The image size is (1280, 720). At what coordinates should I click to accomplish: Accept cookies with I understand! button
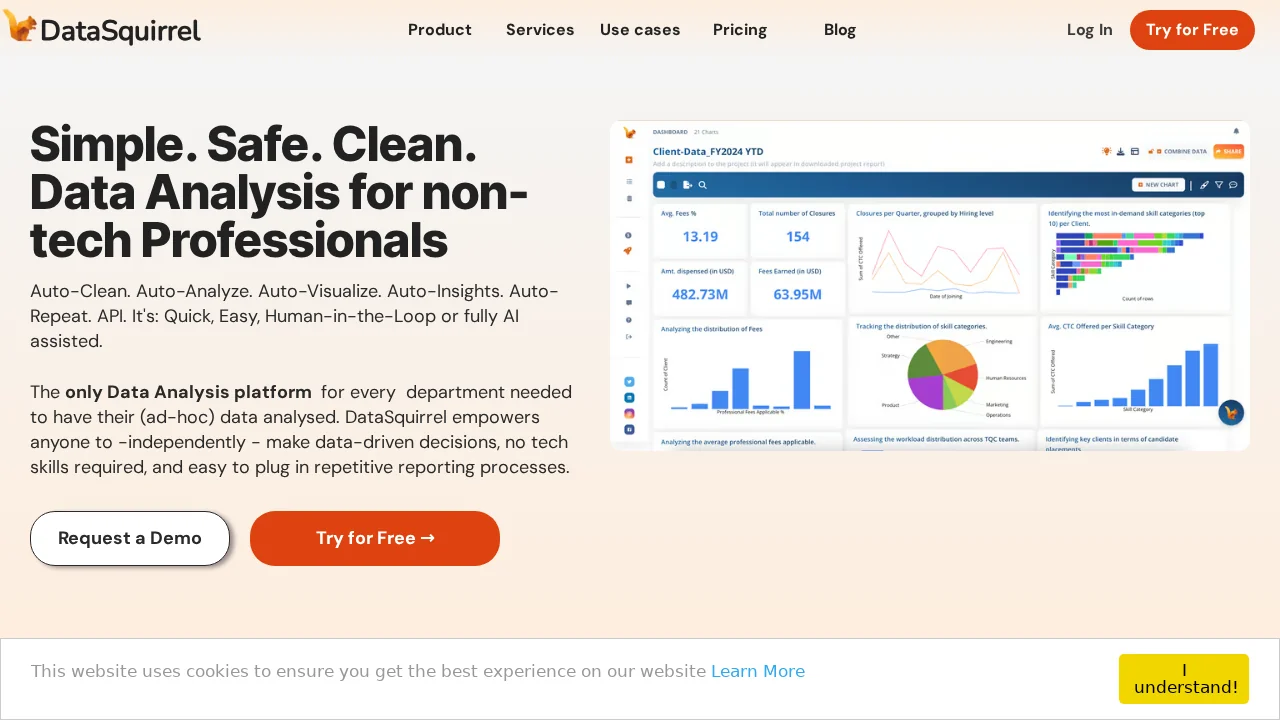pos(1184,679)
